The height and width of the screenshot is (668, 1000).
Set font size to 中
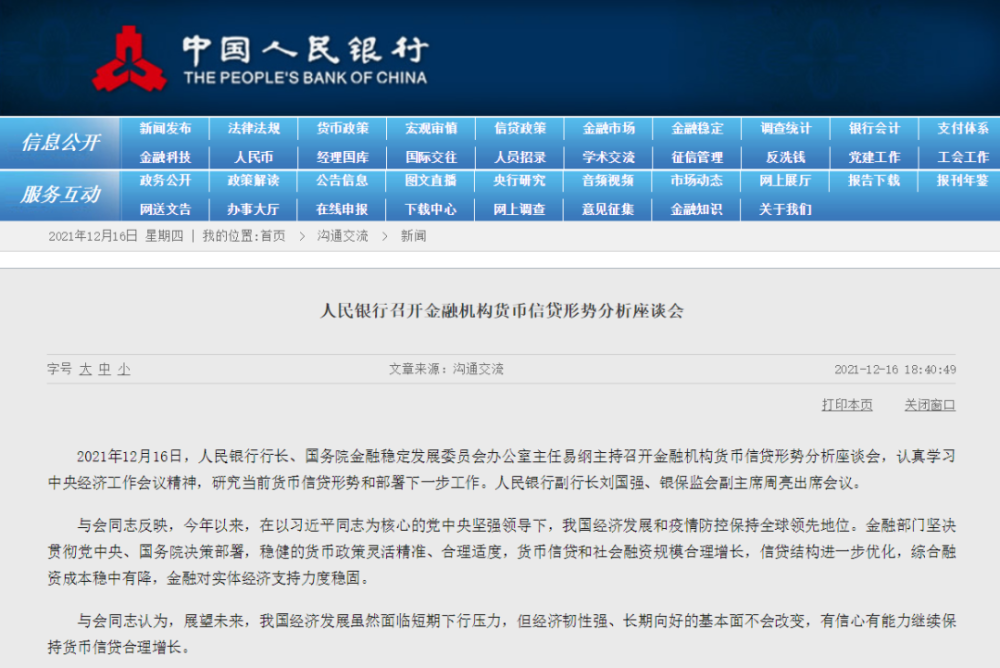105,369
